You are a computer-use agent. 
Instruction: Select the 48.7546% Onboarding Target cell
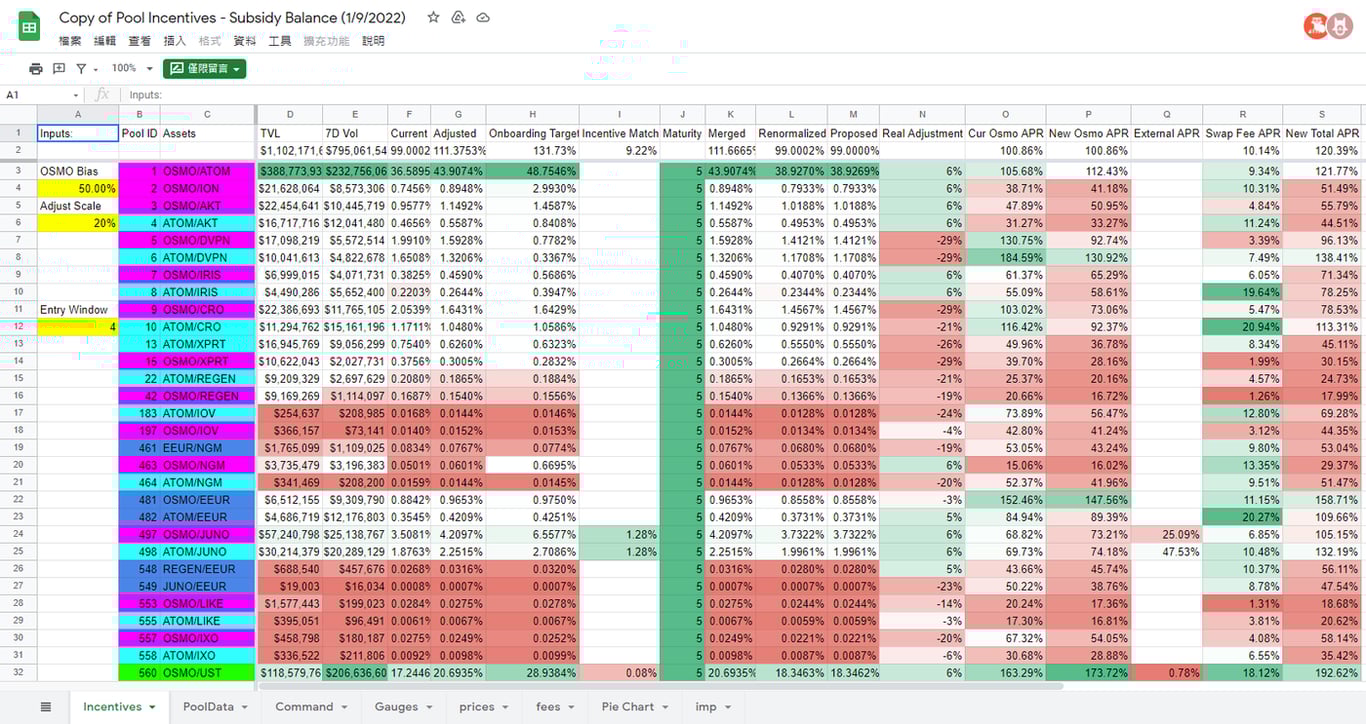pos(532,171)
